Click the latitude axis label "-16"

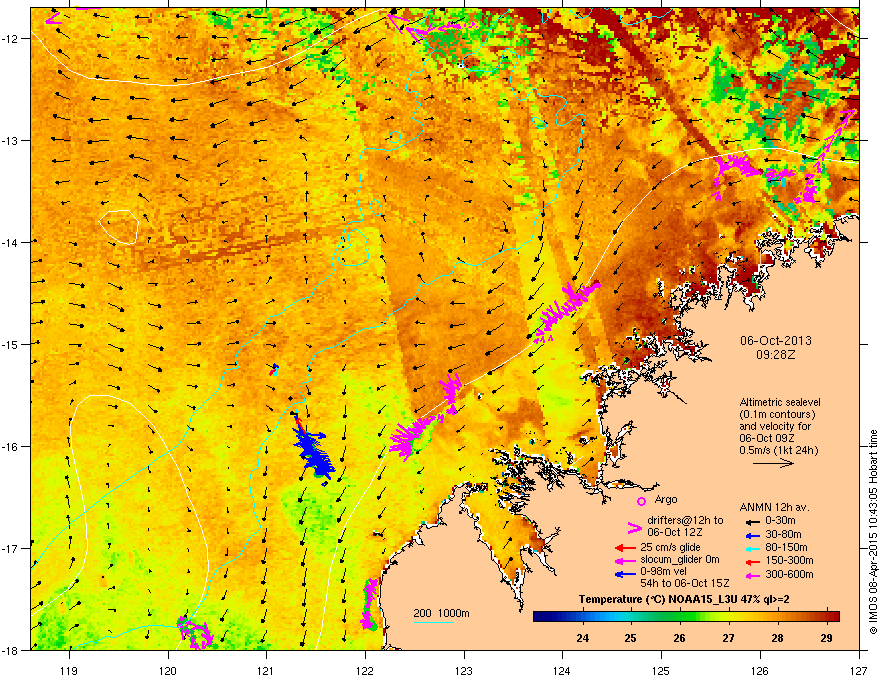click(x=10, y=447)
